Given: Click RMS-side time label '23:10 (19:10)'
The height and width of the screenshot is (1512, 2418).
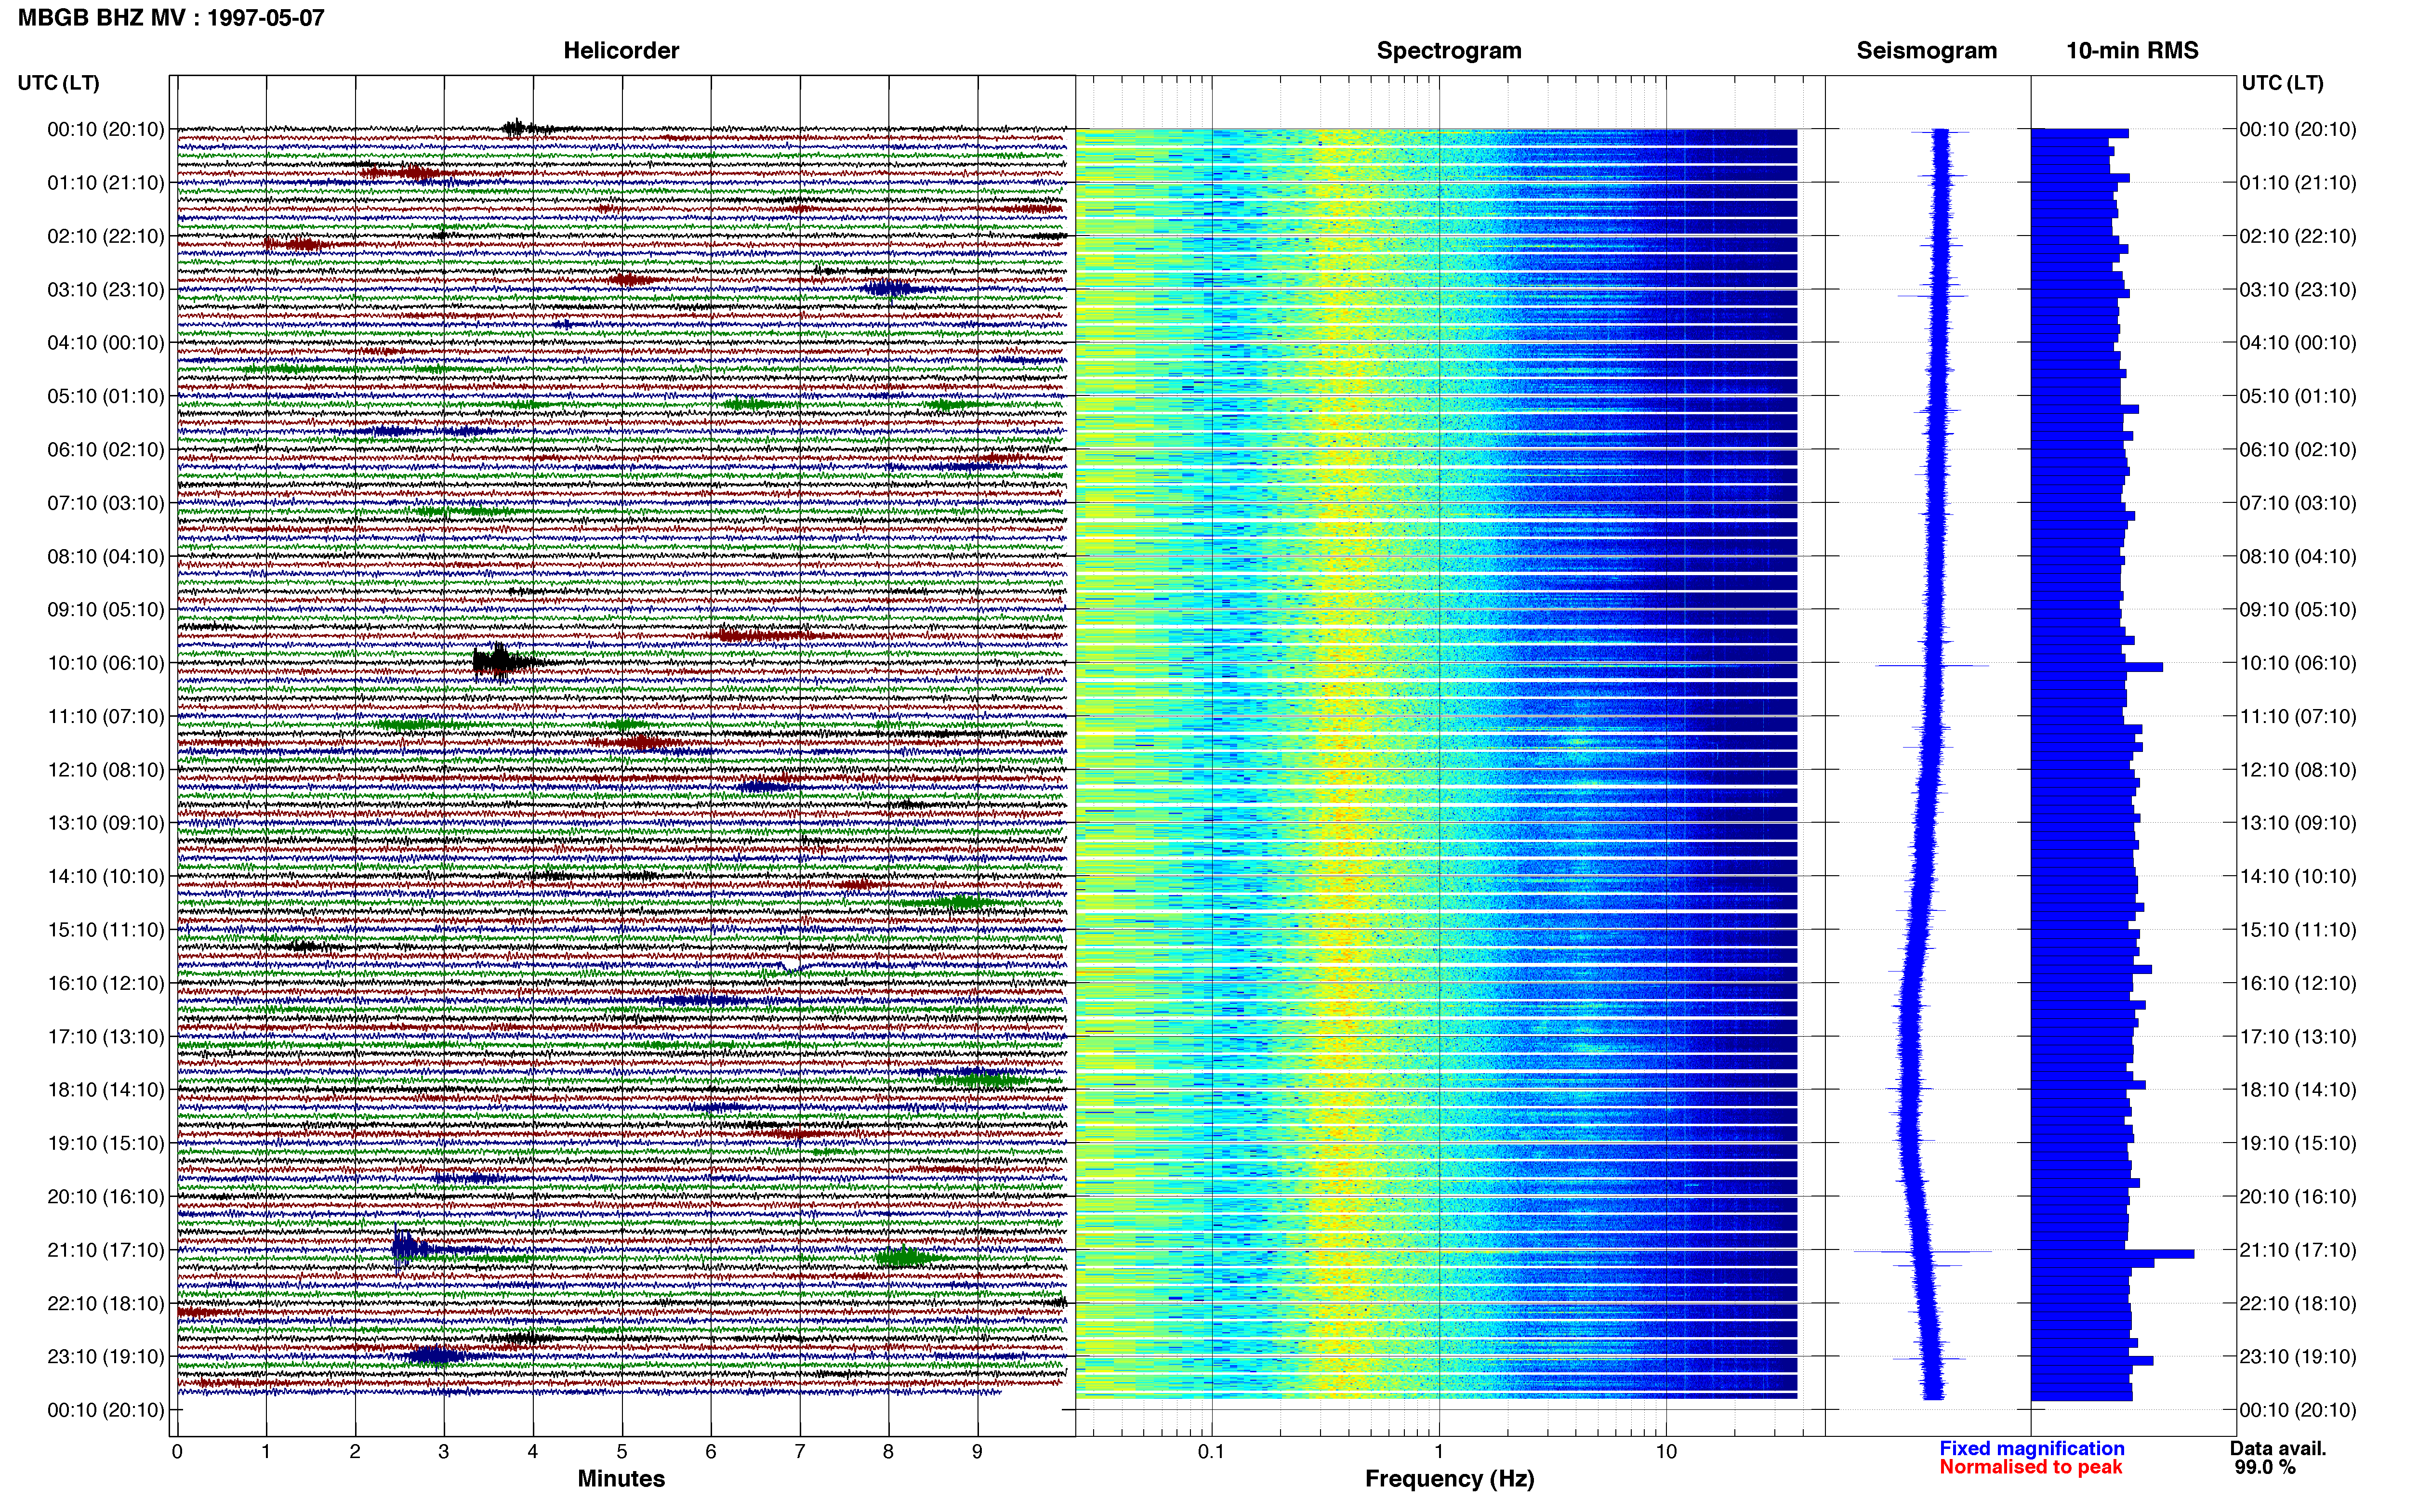Looking at the screenshot, I should [2298, 1357].
